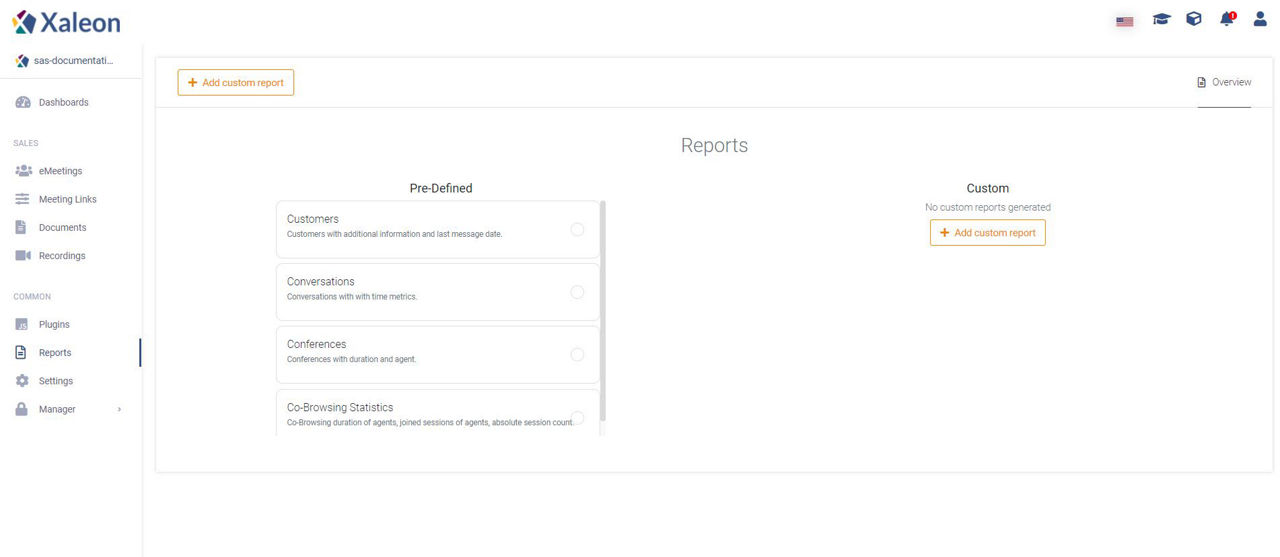Open the user profile icon

pos(1260,19)
